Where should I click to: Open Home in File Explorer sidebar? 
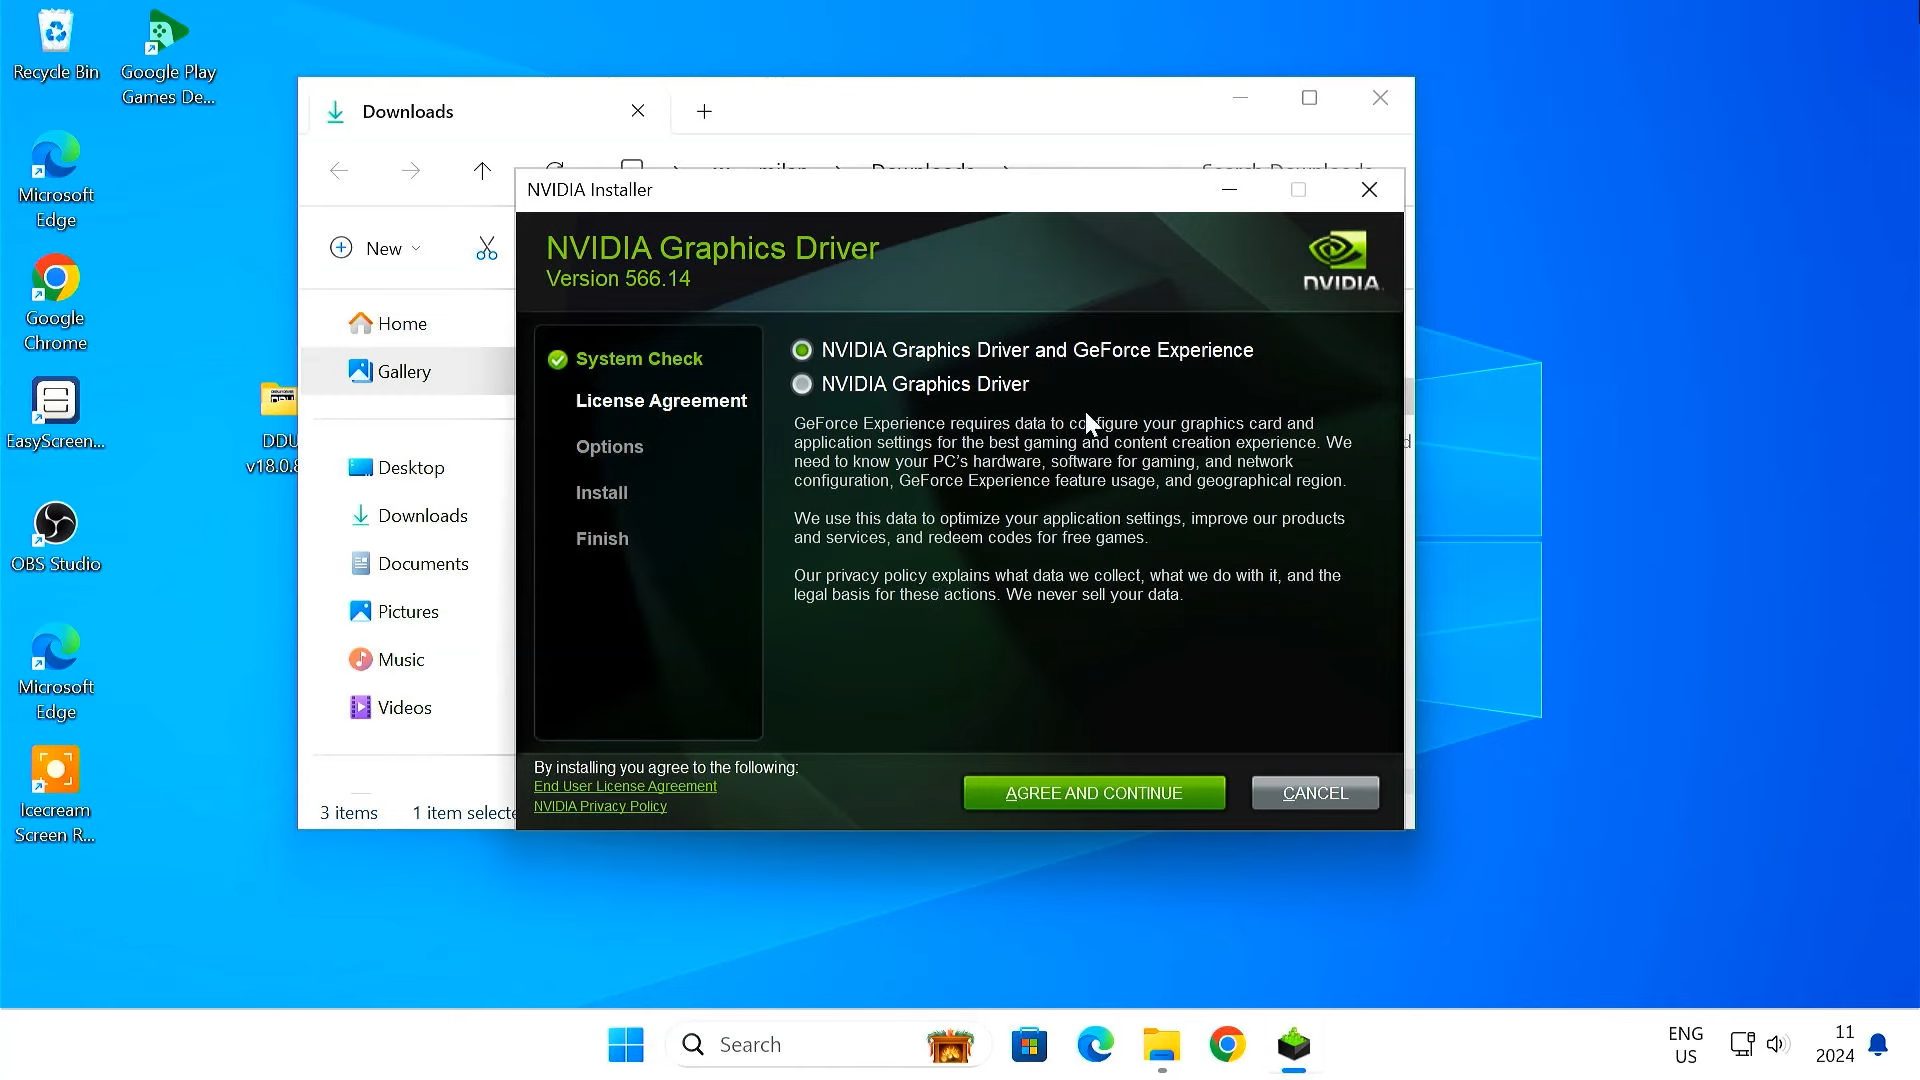point(388,324)
